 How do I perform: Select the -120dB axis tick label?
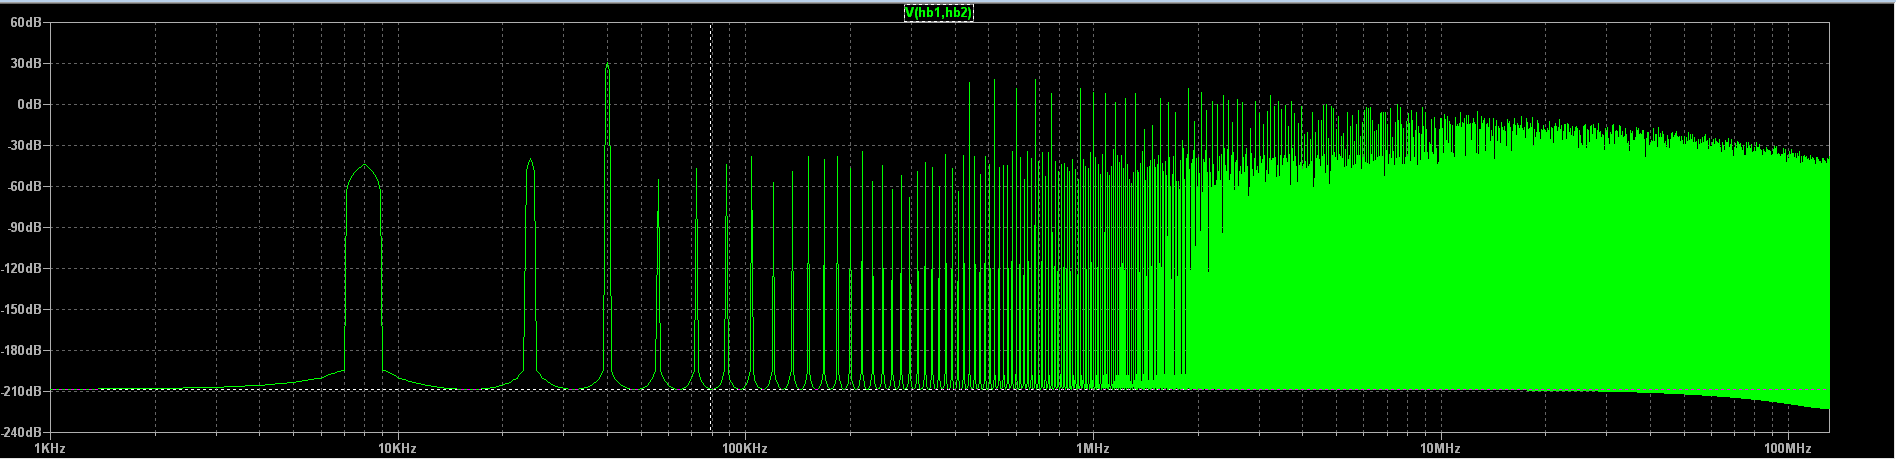tap(22, 269)
